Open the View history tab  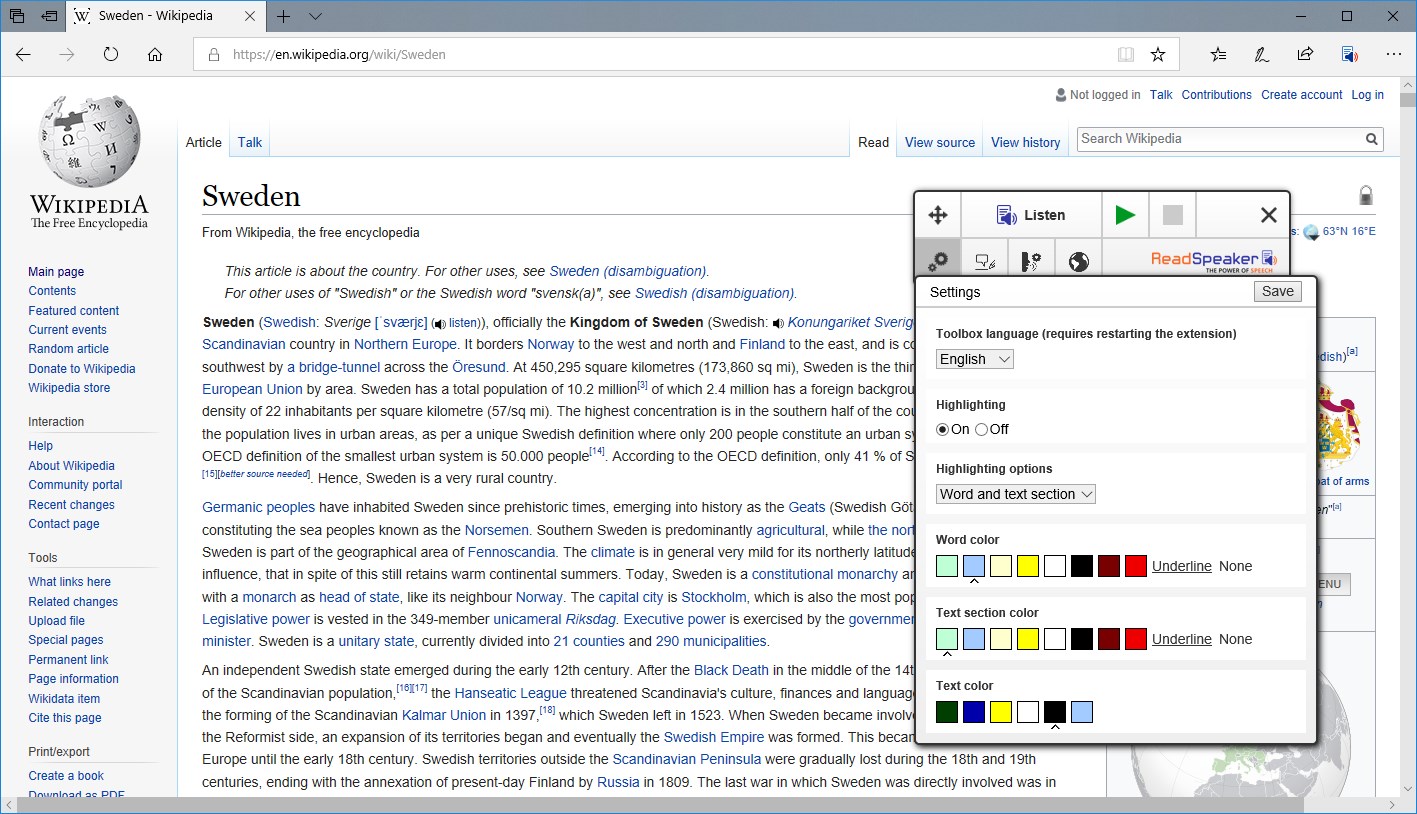1025,143
